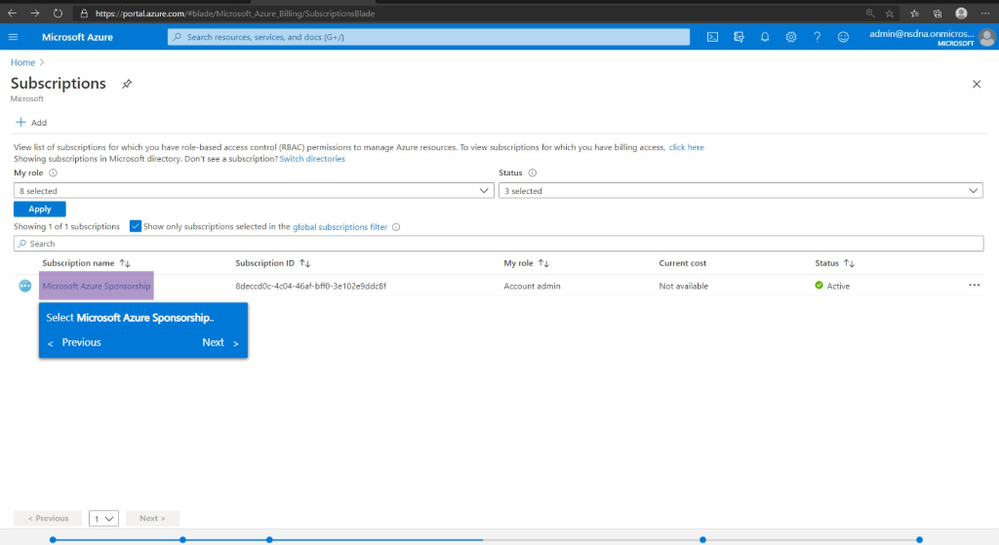Sort by Subscription ID arrows
The height and width of the screenshot is (545, 999).
[x=305, y=263]
